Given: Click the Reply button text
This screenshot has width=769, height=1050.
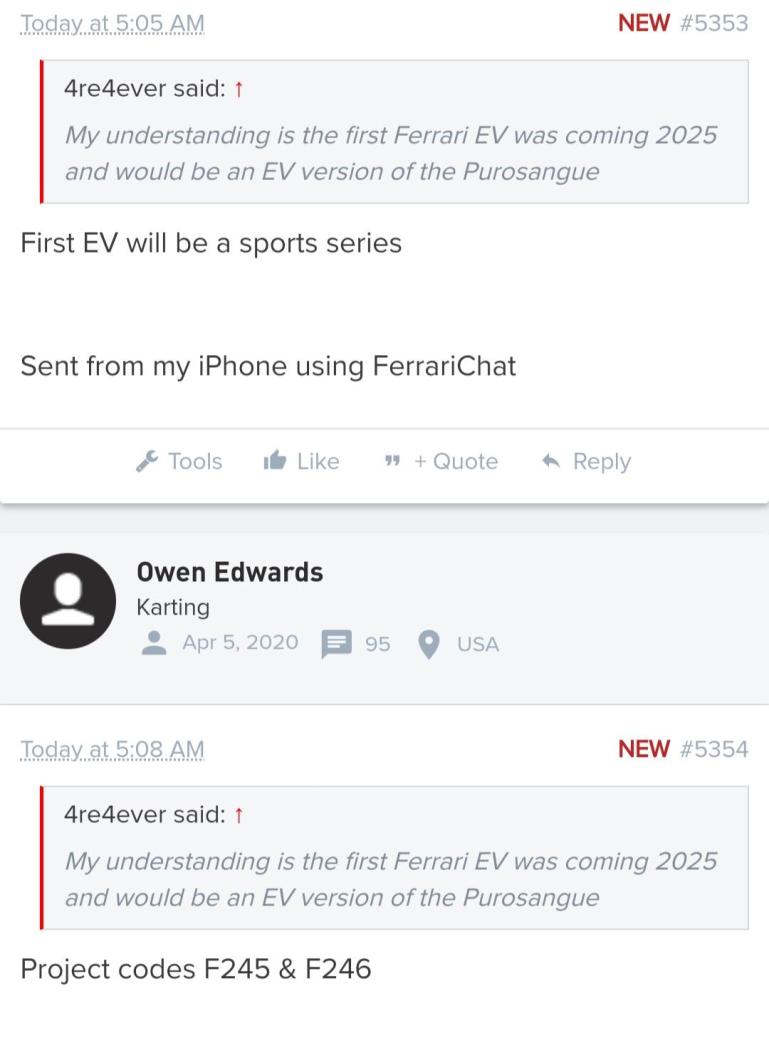Looking at the screenshot, I should click(601, 461).
